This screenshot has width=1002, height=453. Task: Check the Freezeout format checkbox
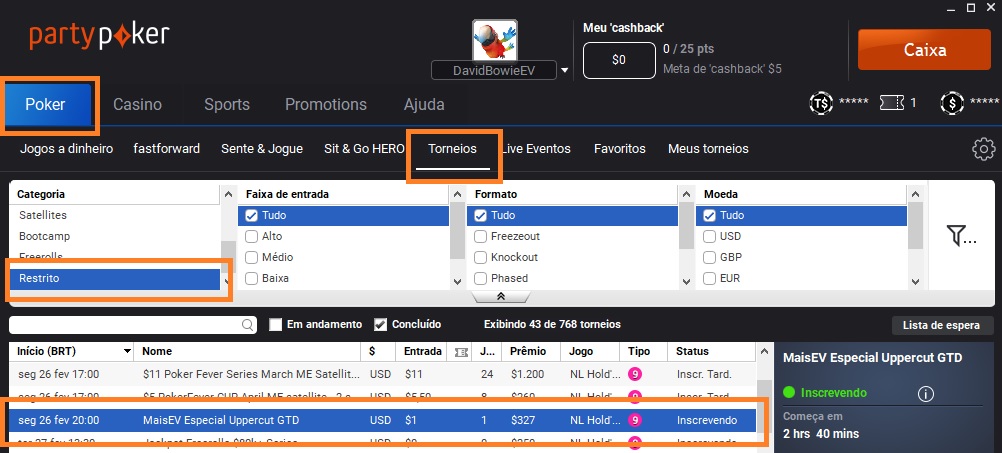pos(480,236)
